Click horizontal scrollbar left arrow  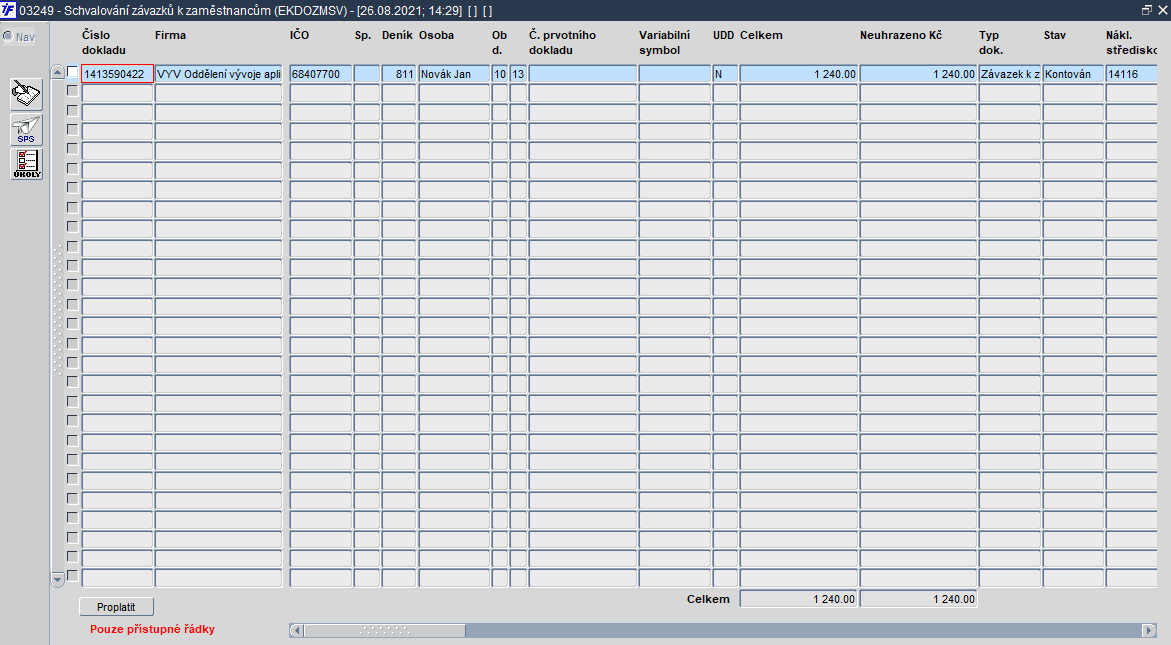tap(296, 630)
